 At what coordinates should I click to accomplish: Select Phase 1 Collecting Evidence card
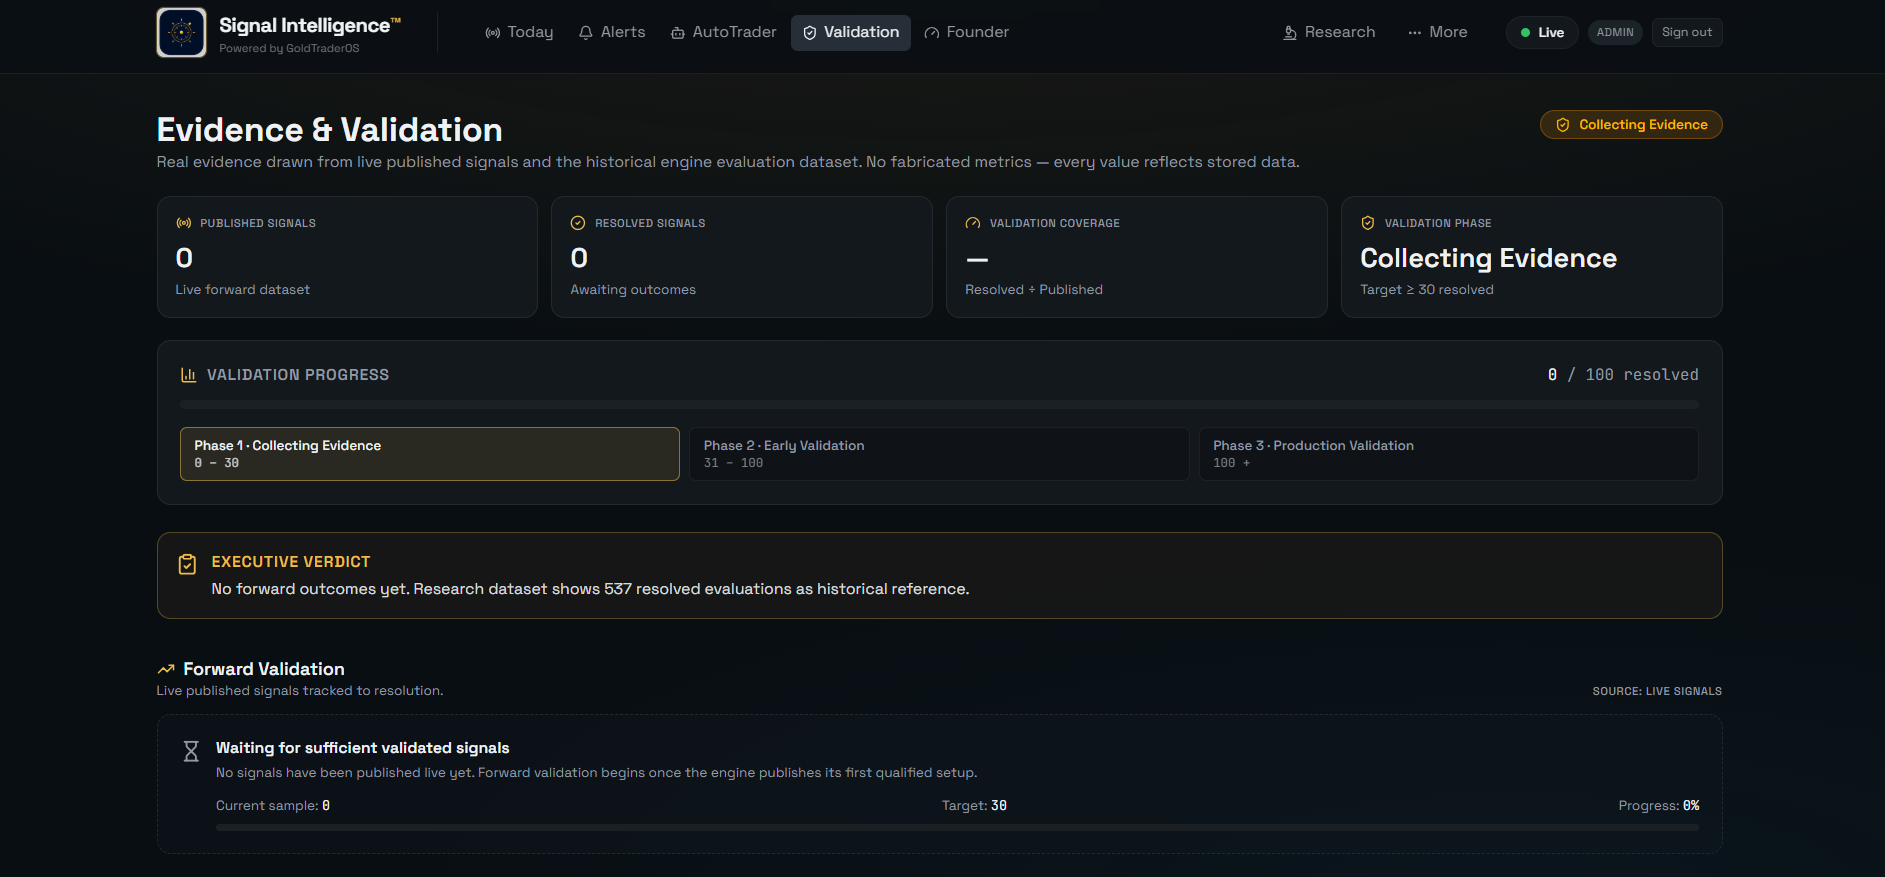coord(430,454)
